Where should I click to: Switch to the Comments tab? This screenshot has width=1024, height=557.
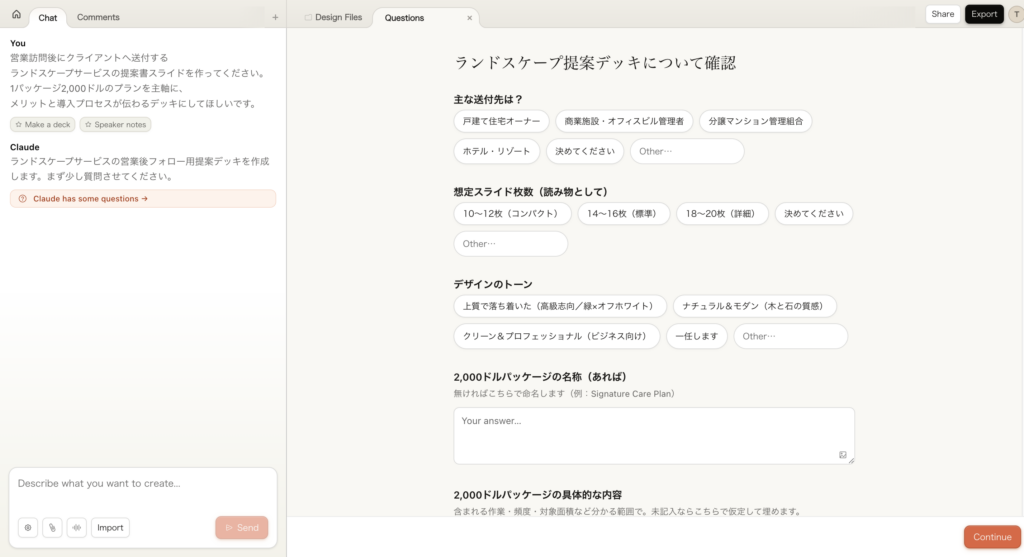[x=98, y=17]
